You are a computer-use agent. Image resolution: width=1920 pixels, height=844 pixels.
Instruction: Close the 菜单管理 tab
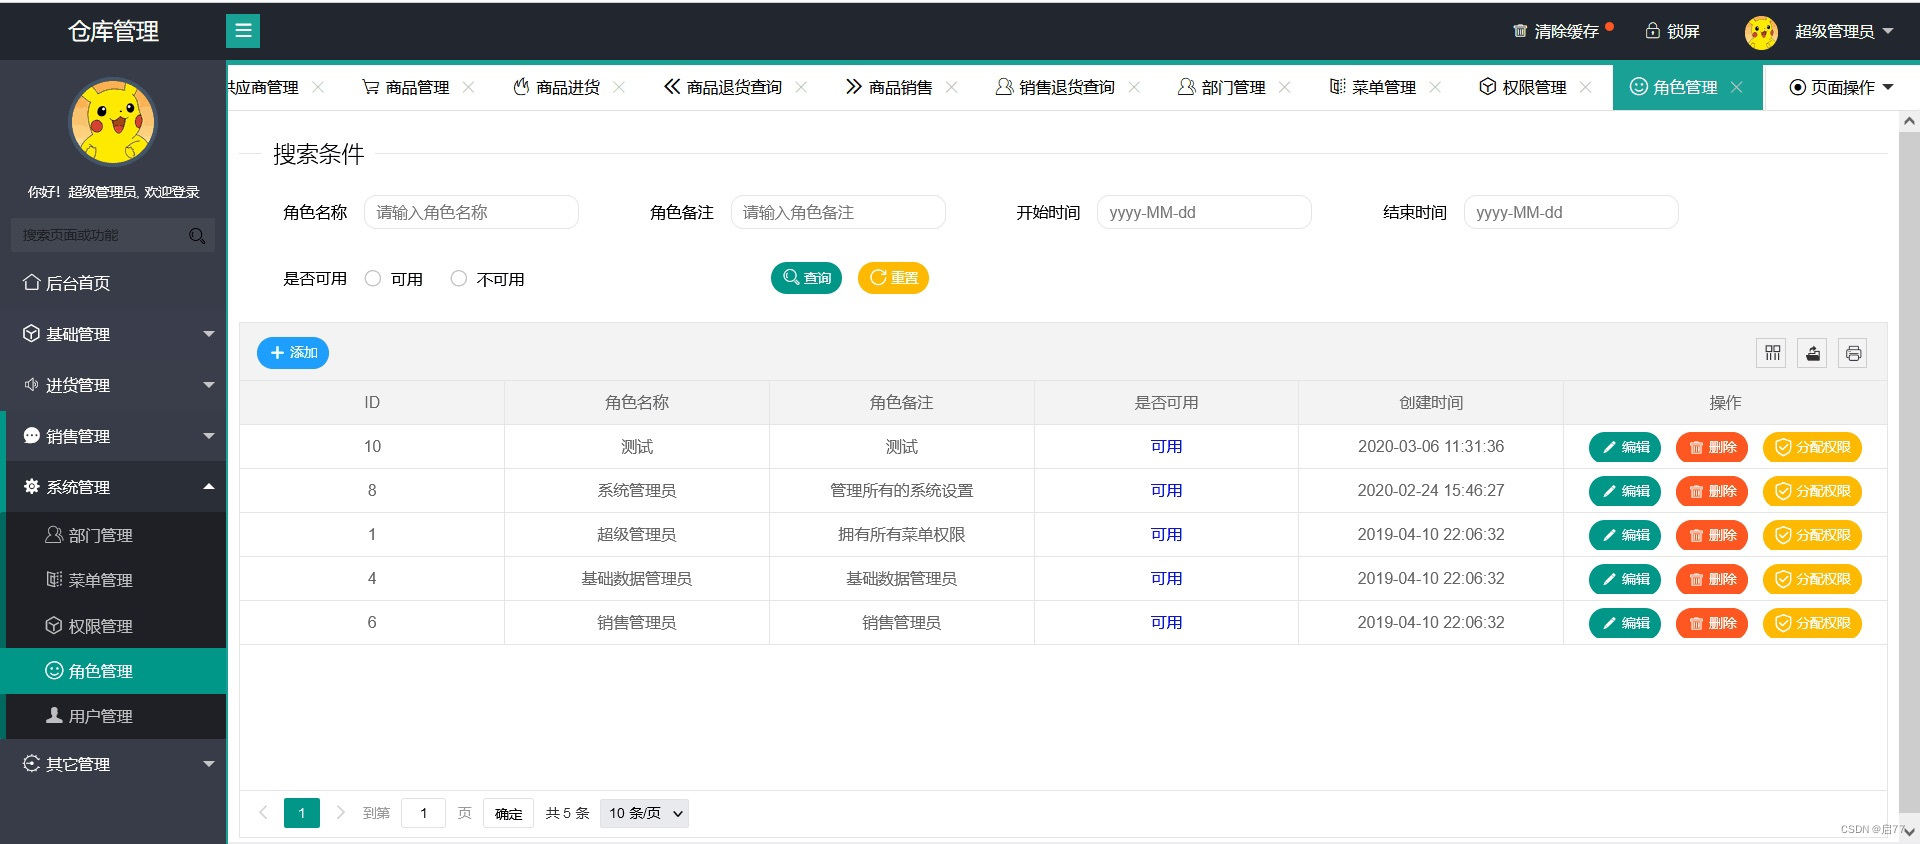[x=1435, y=87]
